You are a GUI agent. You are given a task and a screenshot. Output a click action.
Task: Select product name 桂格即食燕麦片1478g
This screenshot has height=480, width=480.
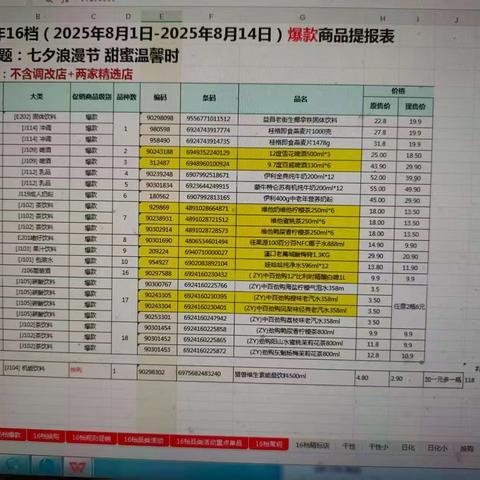tap(300, 143)
